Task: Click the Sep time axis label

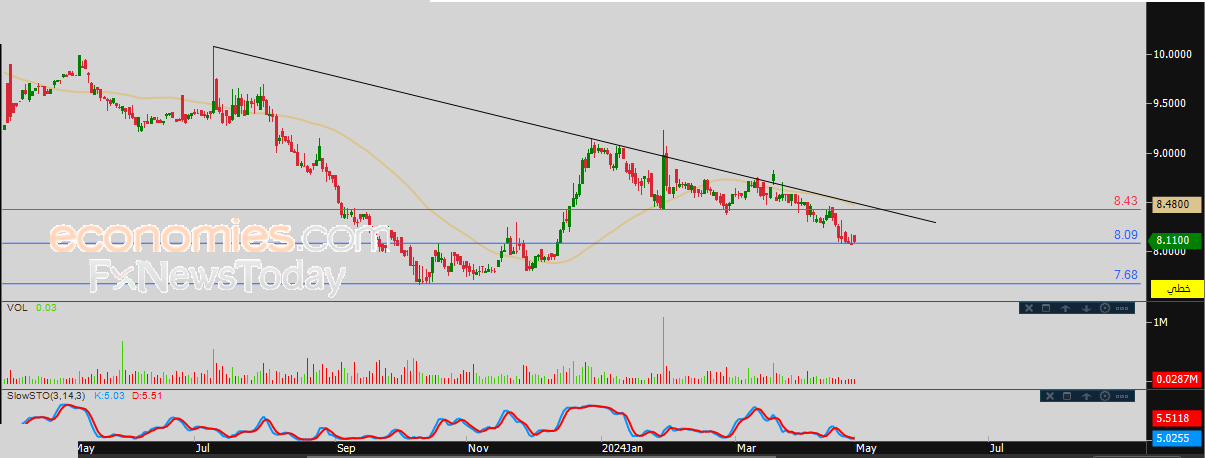Action: click(346, 450)
